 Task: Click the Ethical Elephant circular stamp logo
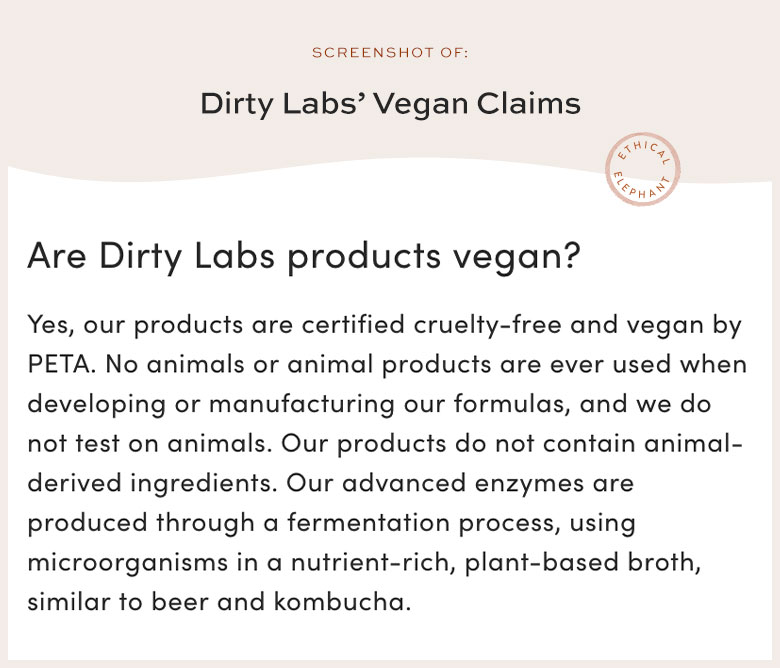(643, 169)
